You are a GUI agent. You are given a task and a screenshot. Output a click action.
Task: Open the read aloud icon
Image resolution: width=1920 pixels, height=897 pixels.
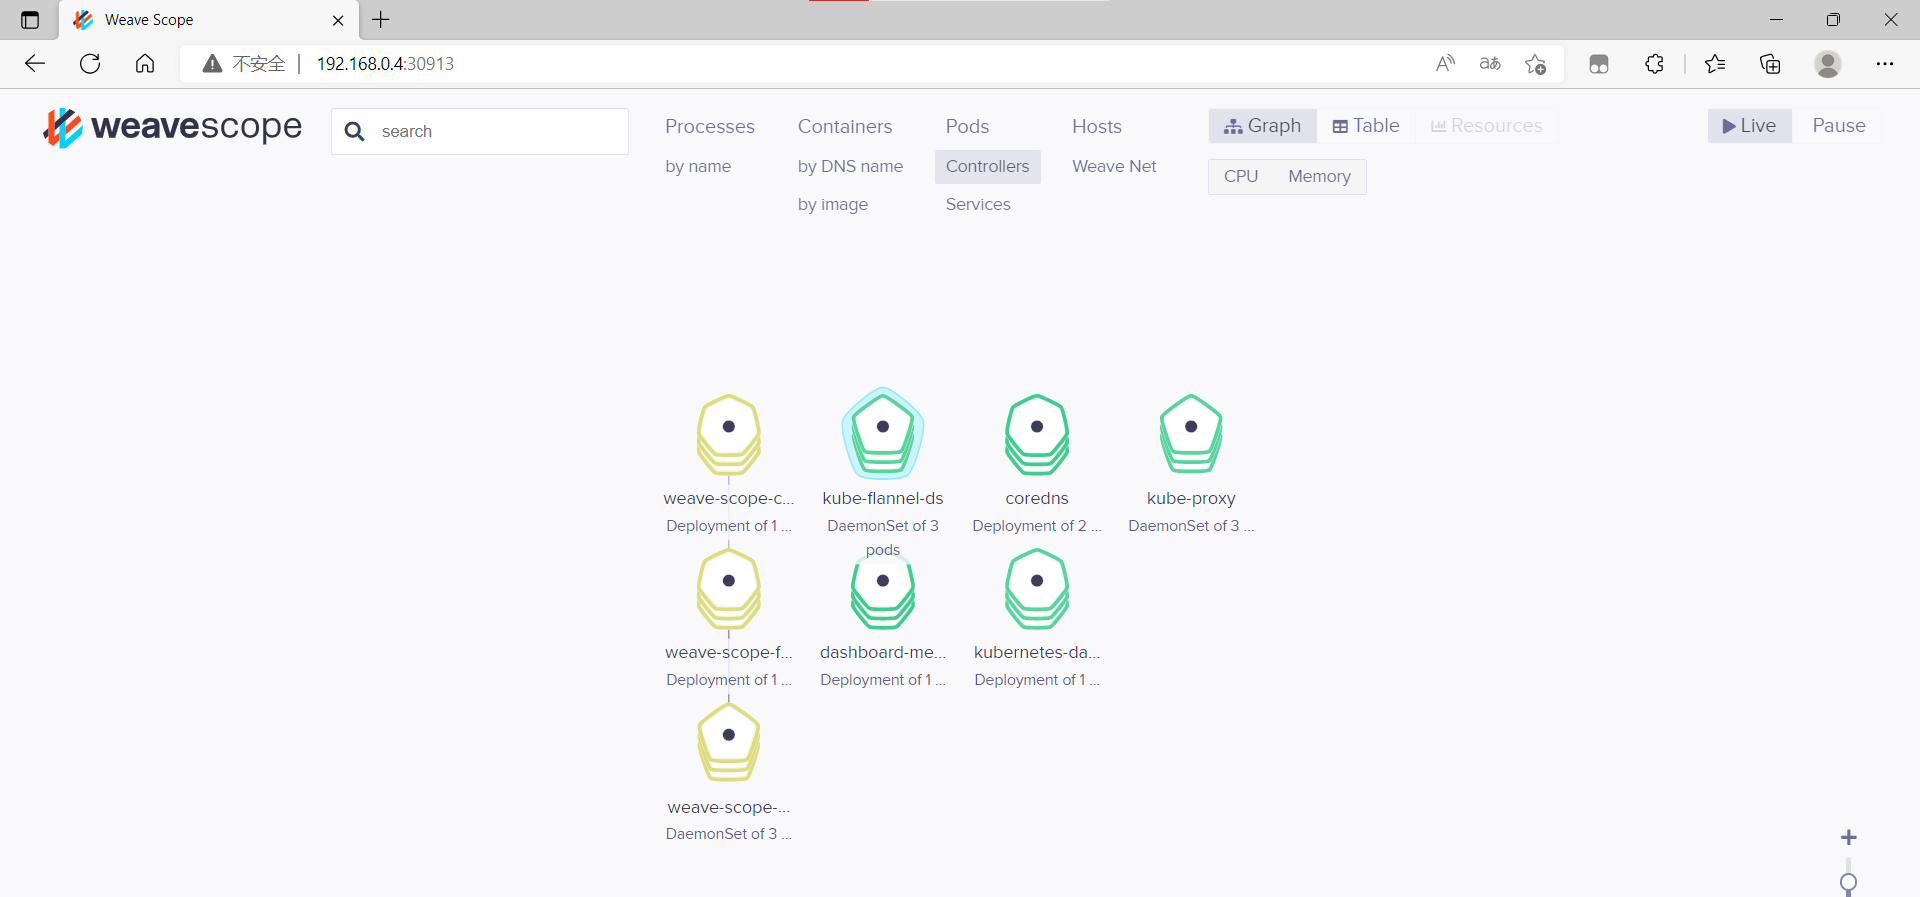click(1445, 64)
